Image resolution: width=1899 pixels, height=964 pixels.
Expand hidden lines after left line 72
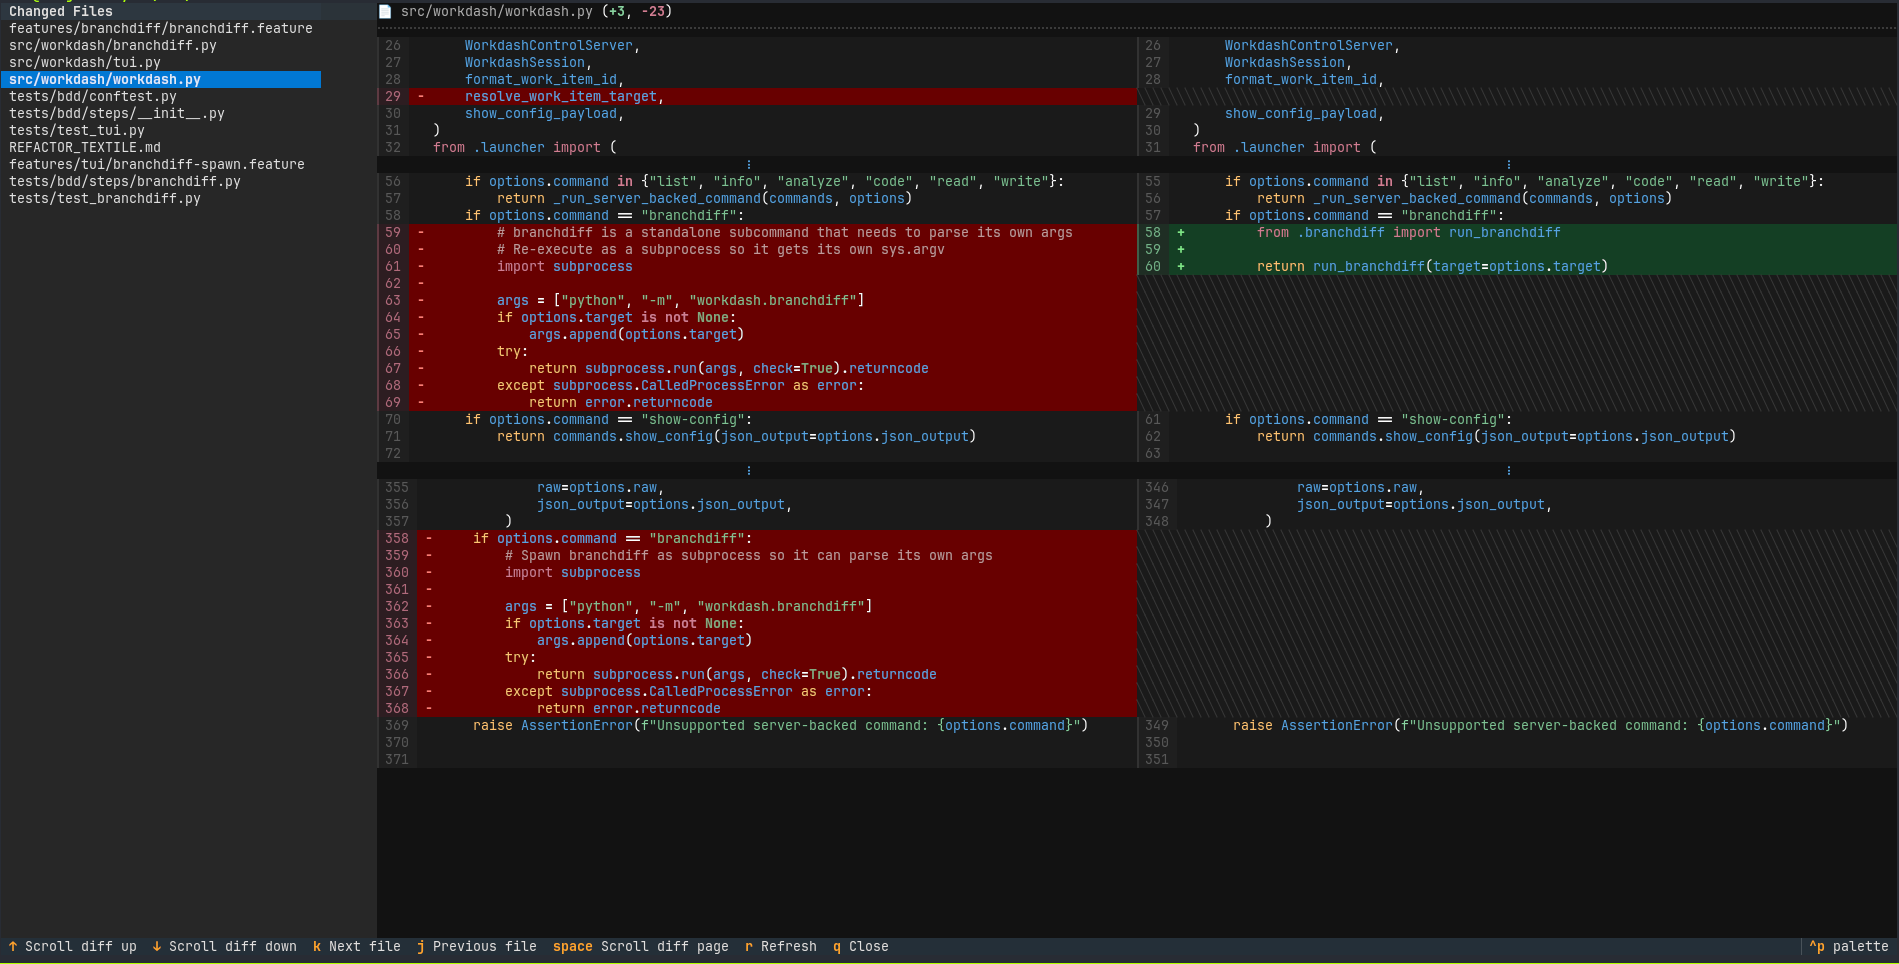(749, 471)
